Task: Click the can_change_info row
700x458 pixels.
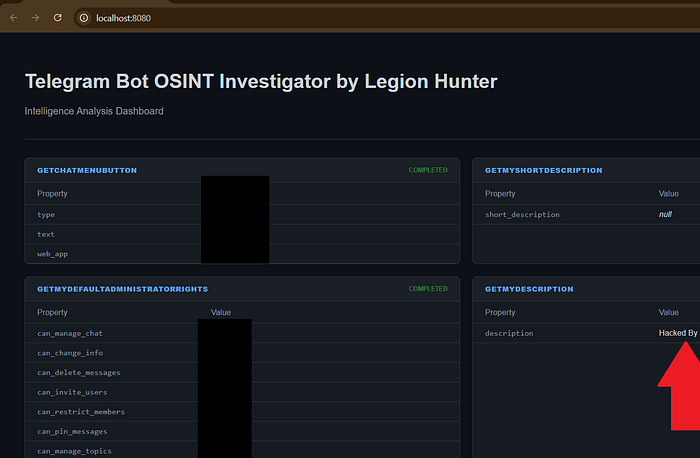Action: [x=242, y=353]
